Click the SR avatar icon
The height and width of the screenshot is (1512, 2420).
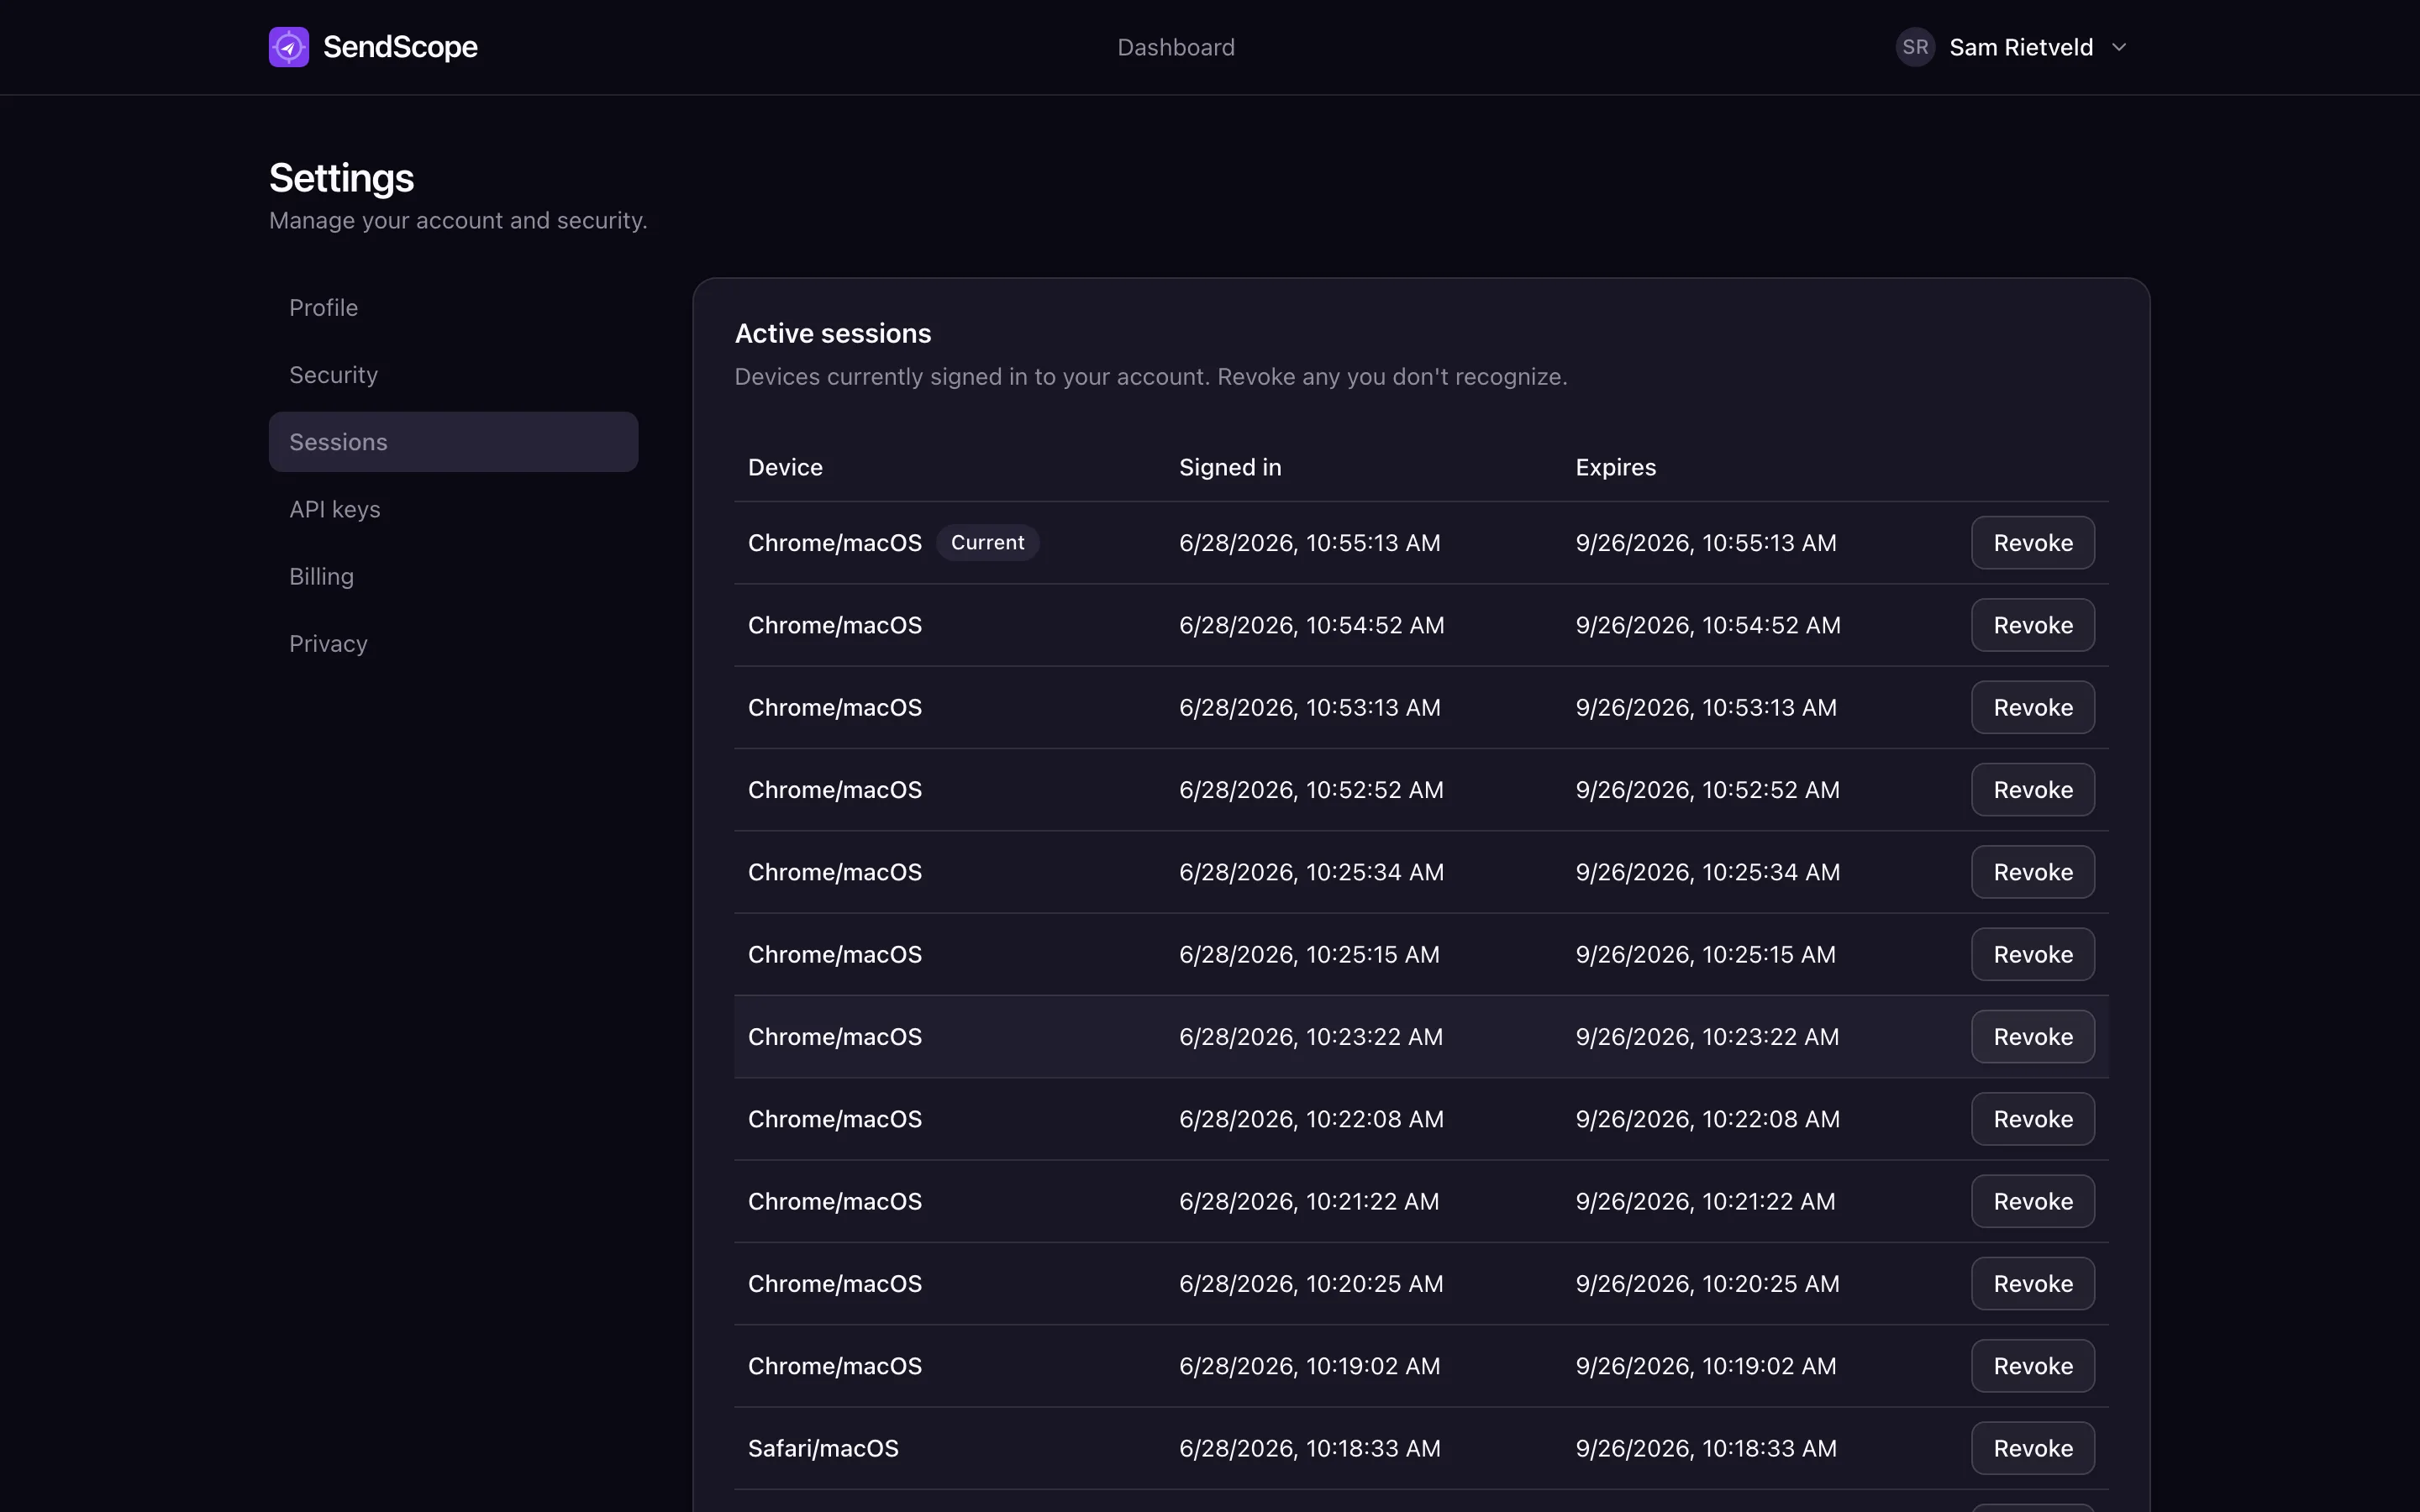(1915, 47)
